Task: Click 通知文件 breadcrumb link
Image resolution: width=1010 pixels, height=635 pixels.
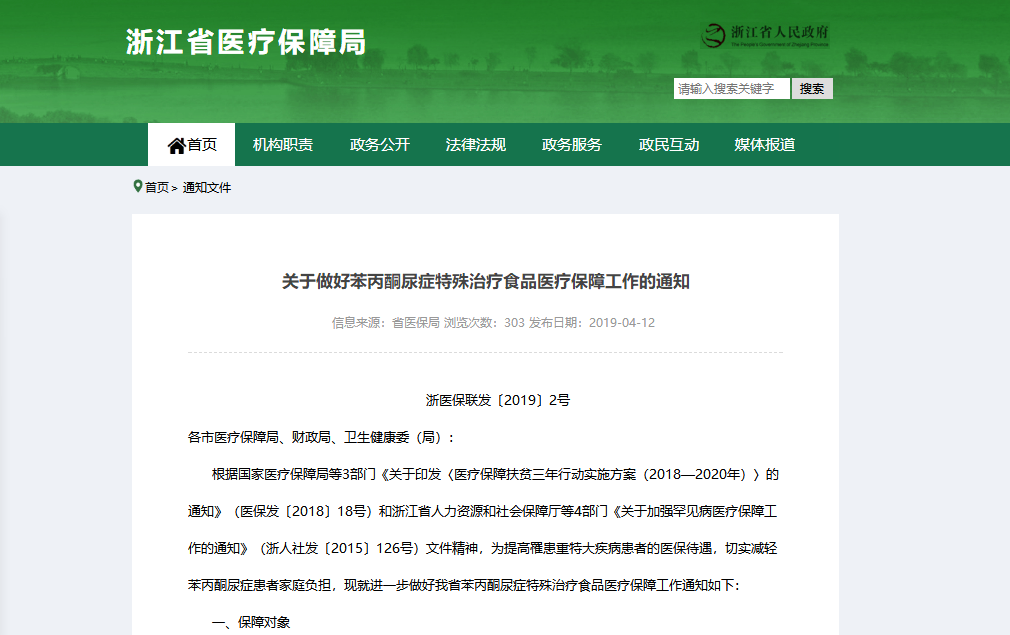Action: [207, 187]
